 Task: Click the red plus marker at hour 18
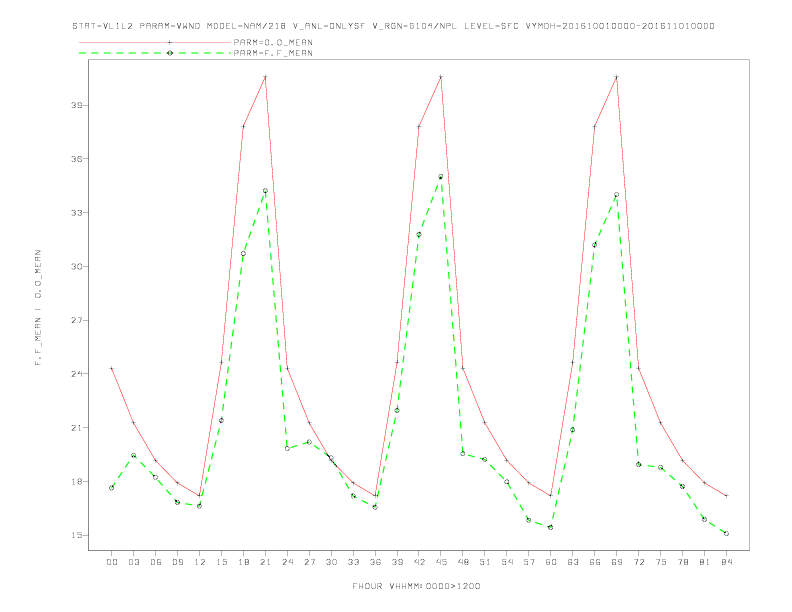(243, 126)
